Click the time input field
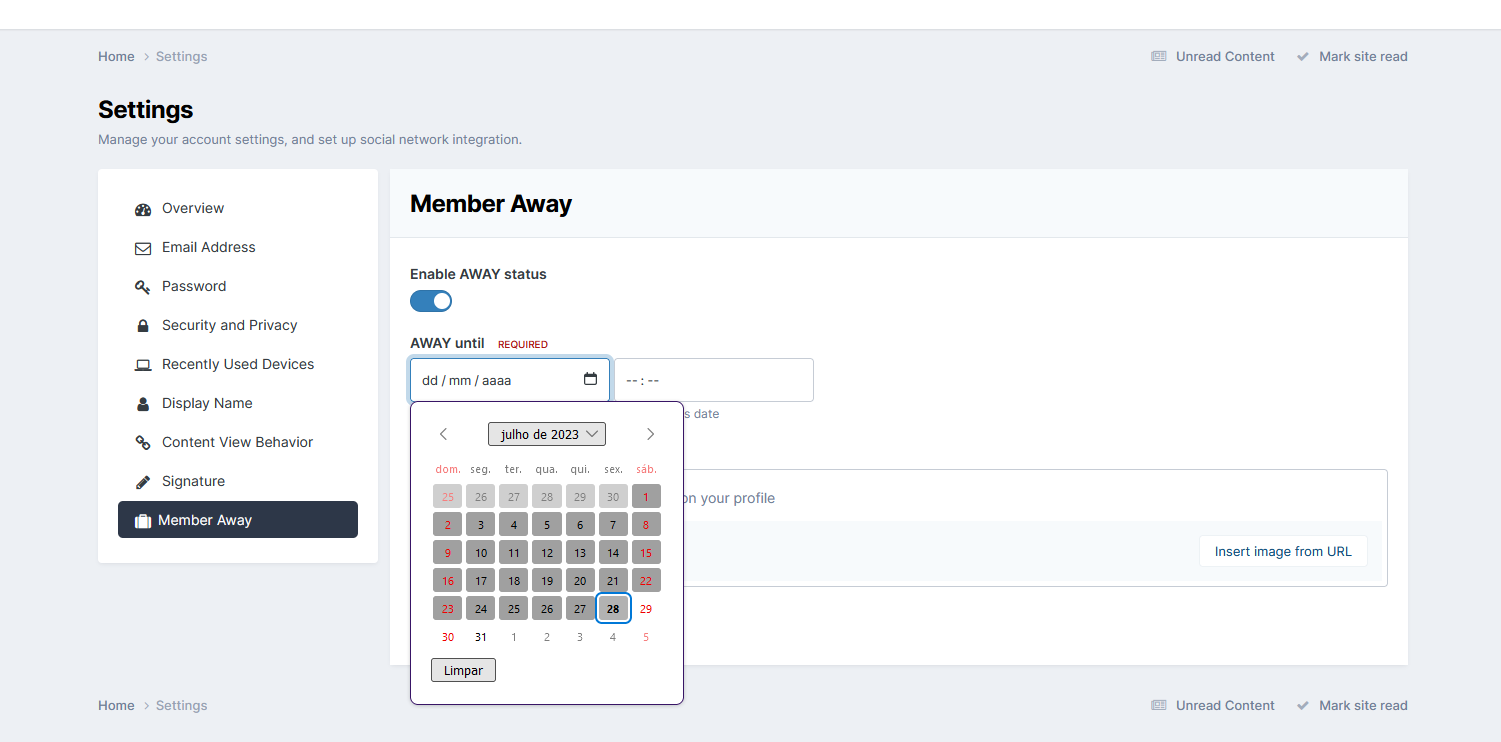Screen dimensions: 1501x742 coord(713,380)
